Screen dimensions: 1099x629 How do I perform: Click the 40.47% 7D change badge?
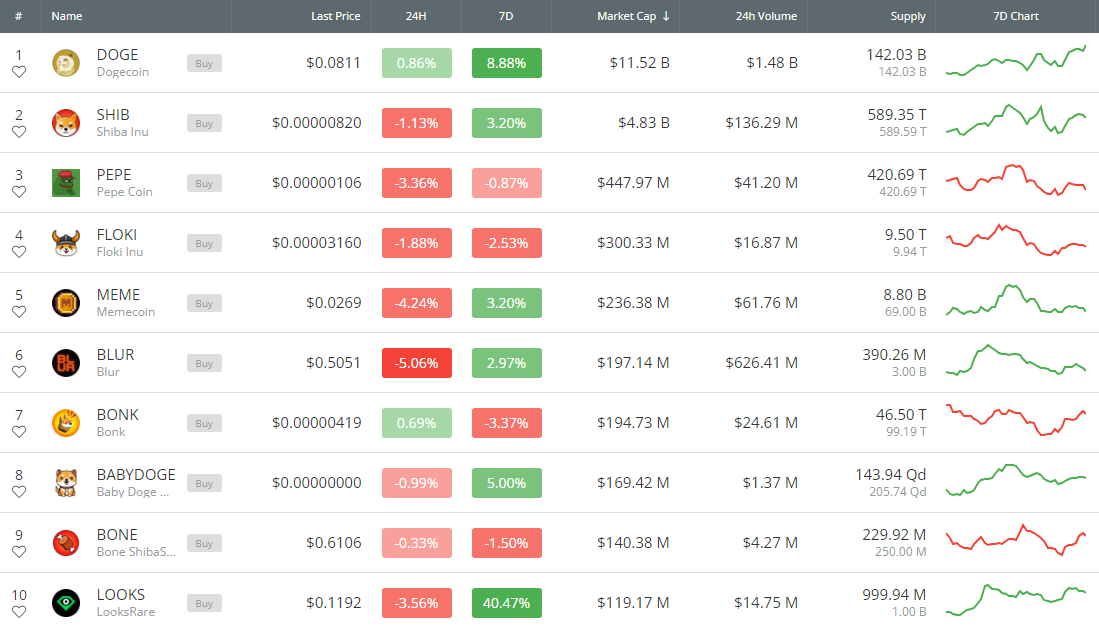(x=507, y=603)
